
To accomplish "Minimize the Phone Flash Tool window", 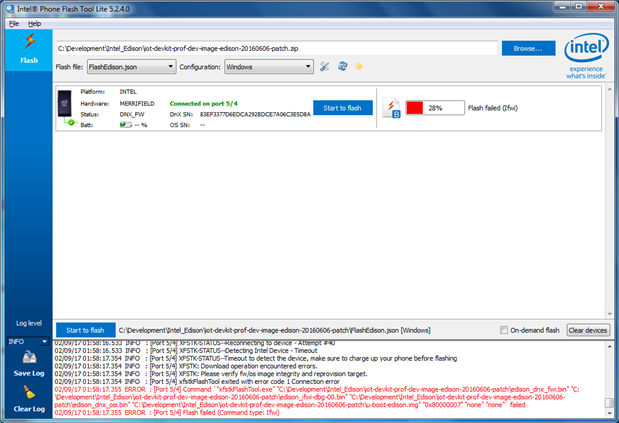I will [563, 6].
